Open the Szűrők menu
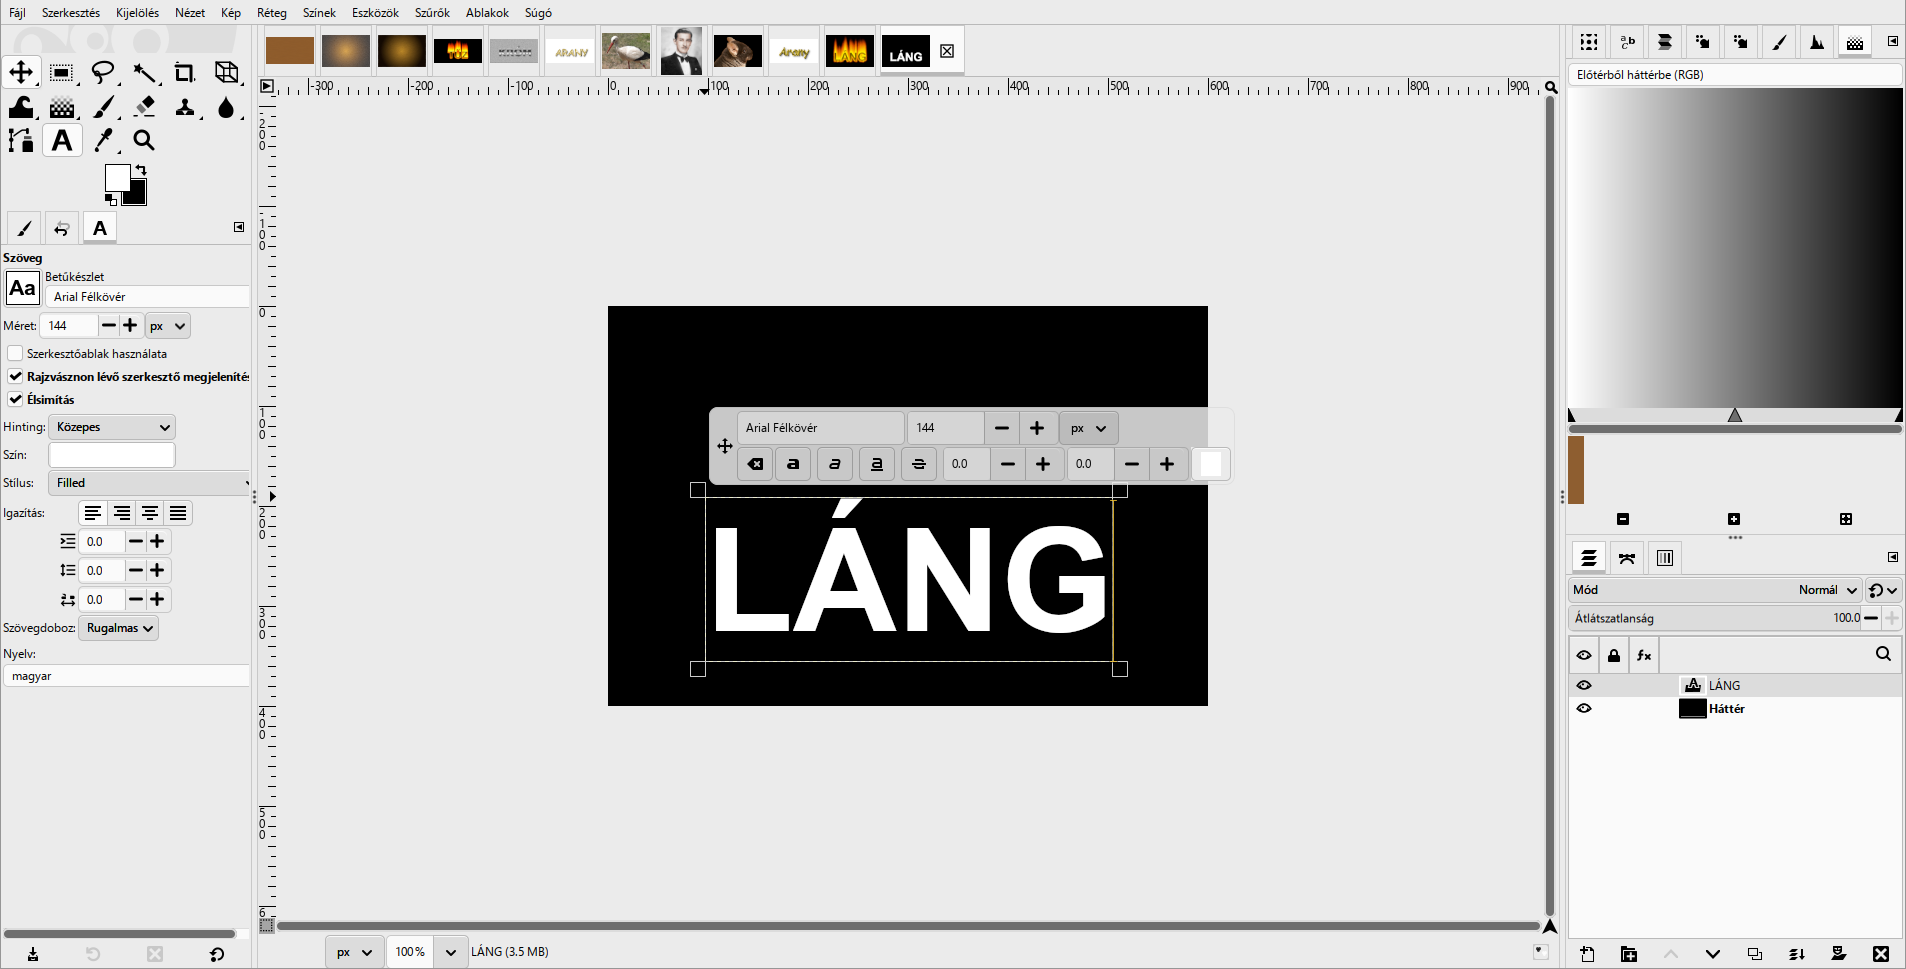The width and height of the screenshot is (1906, 969). coord(432,13)
